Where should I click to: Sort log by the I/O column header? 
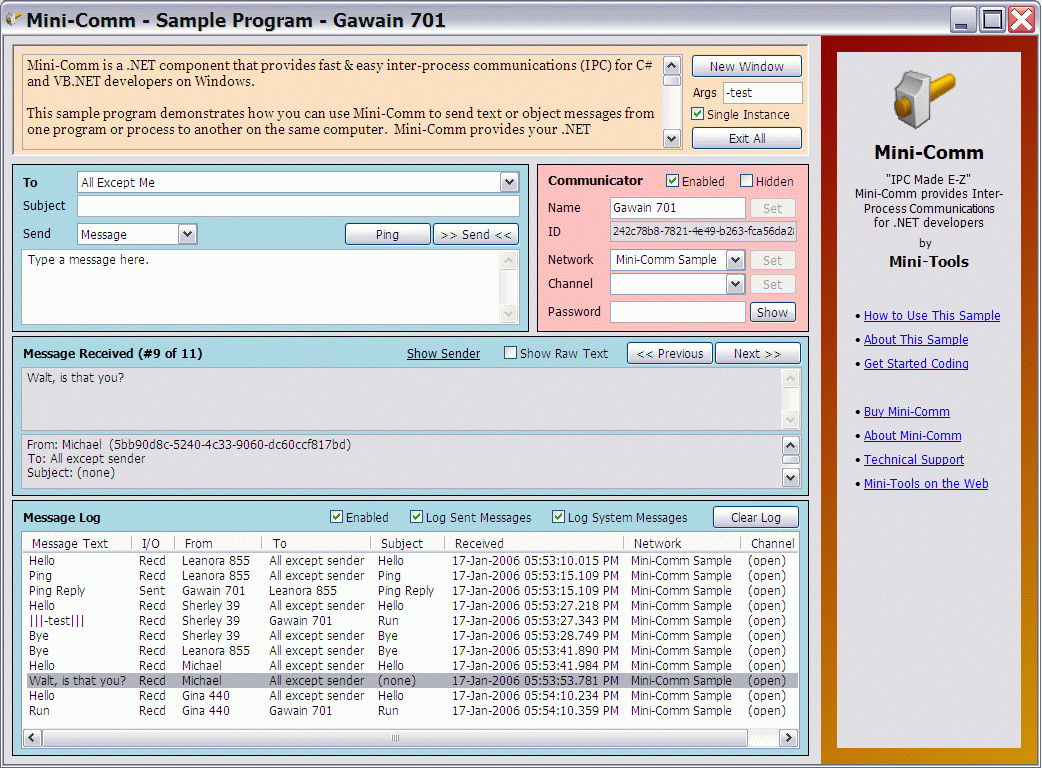tap(152, 543)
